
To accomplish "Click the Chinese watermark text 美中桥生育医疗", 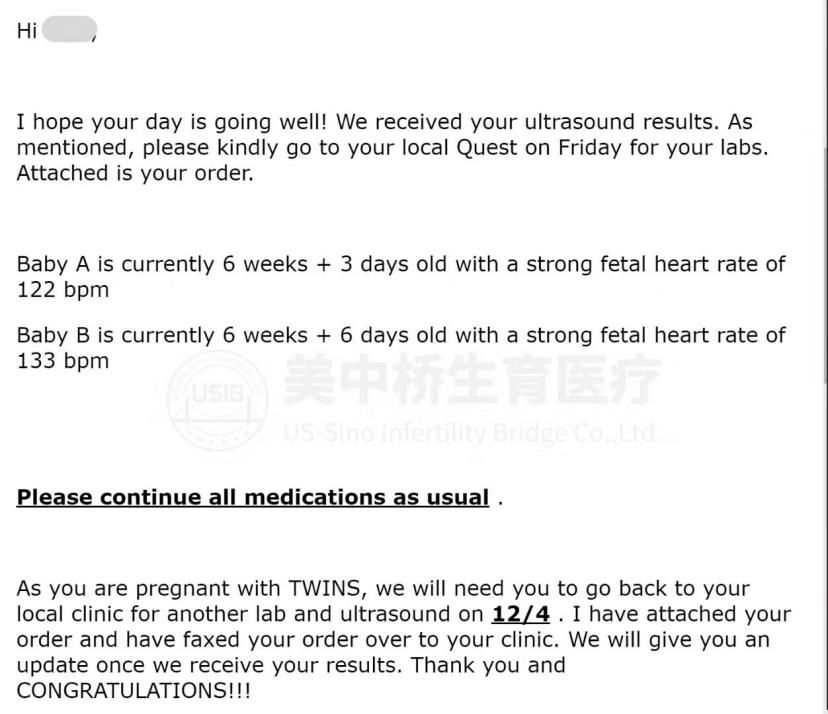I will (471, 379).
